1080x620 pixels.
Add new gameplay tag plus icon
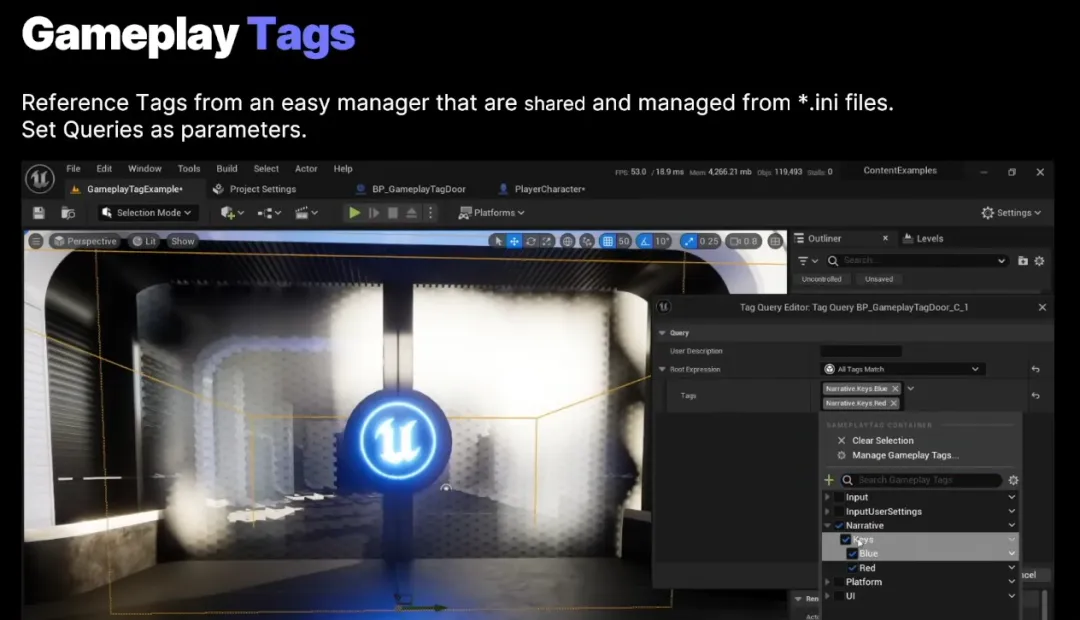(829, 479)
